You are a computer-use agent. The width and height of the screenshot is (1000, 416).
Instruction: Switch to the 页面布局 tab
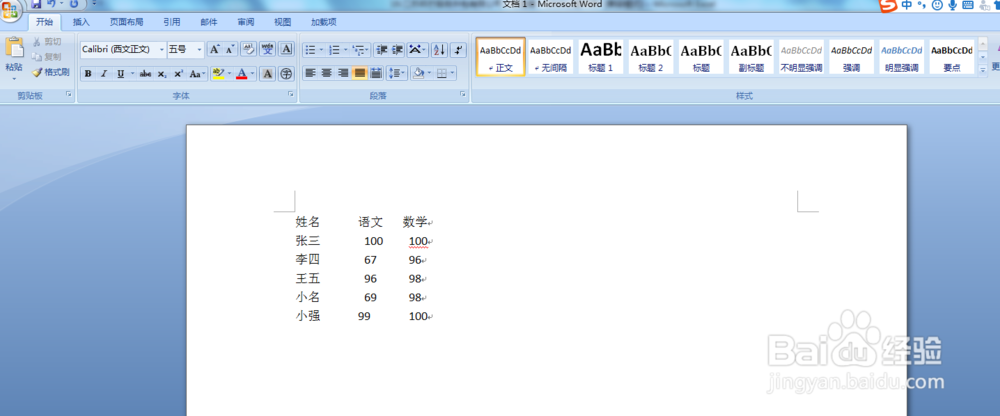(126, 22)
